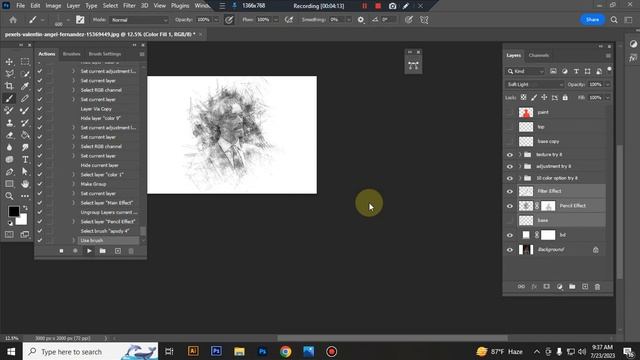Viewport: 640px width, 360px height.
Task: Select the Pencil Effect layer mask thumbnail
Action: (x=548, y=206)
